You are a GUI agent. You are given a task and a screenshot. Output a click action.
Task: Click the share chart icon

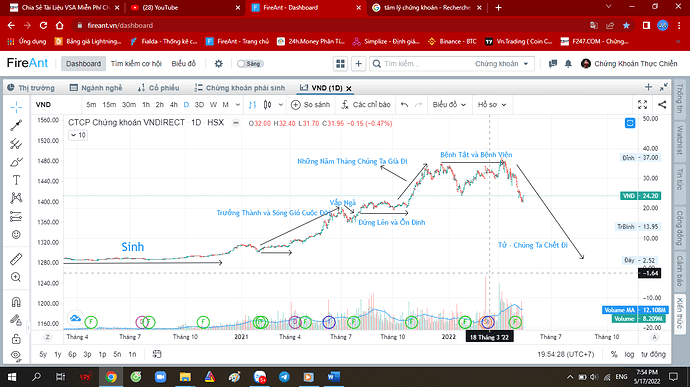(x=662, y=105)
